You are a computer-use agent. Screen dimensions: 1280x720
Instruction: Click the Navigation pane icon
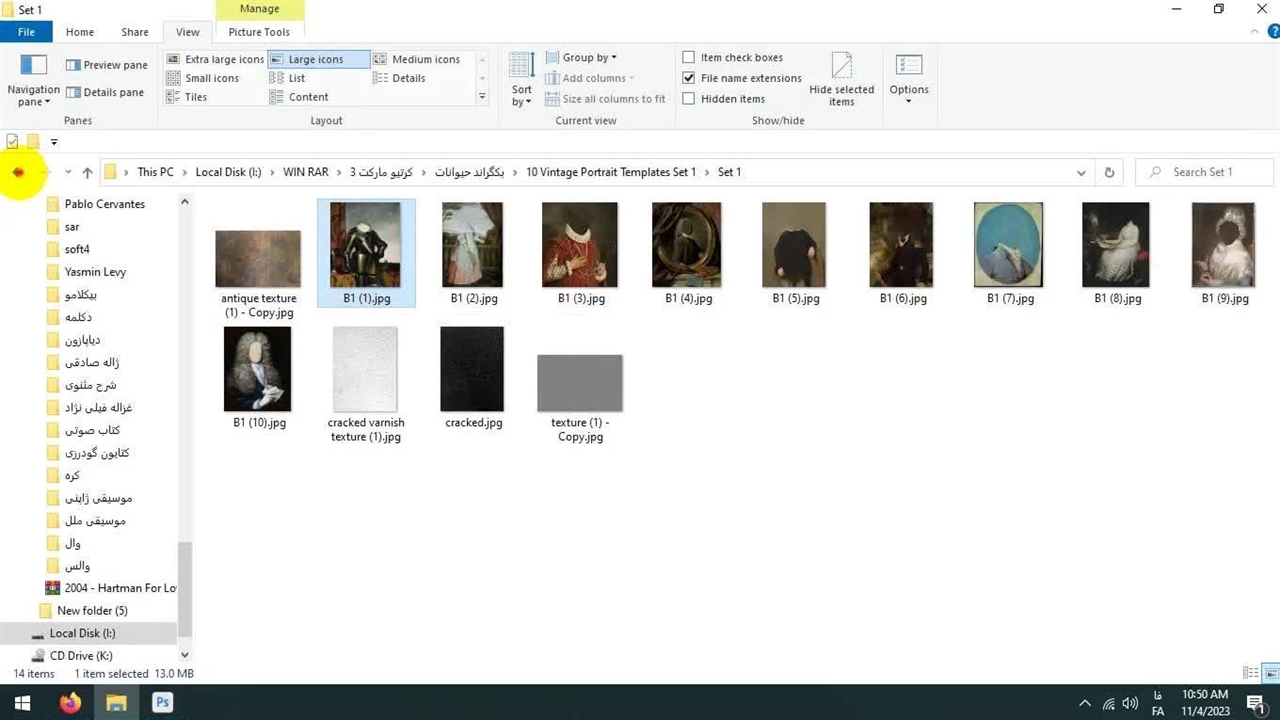coord(33,68)
